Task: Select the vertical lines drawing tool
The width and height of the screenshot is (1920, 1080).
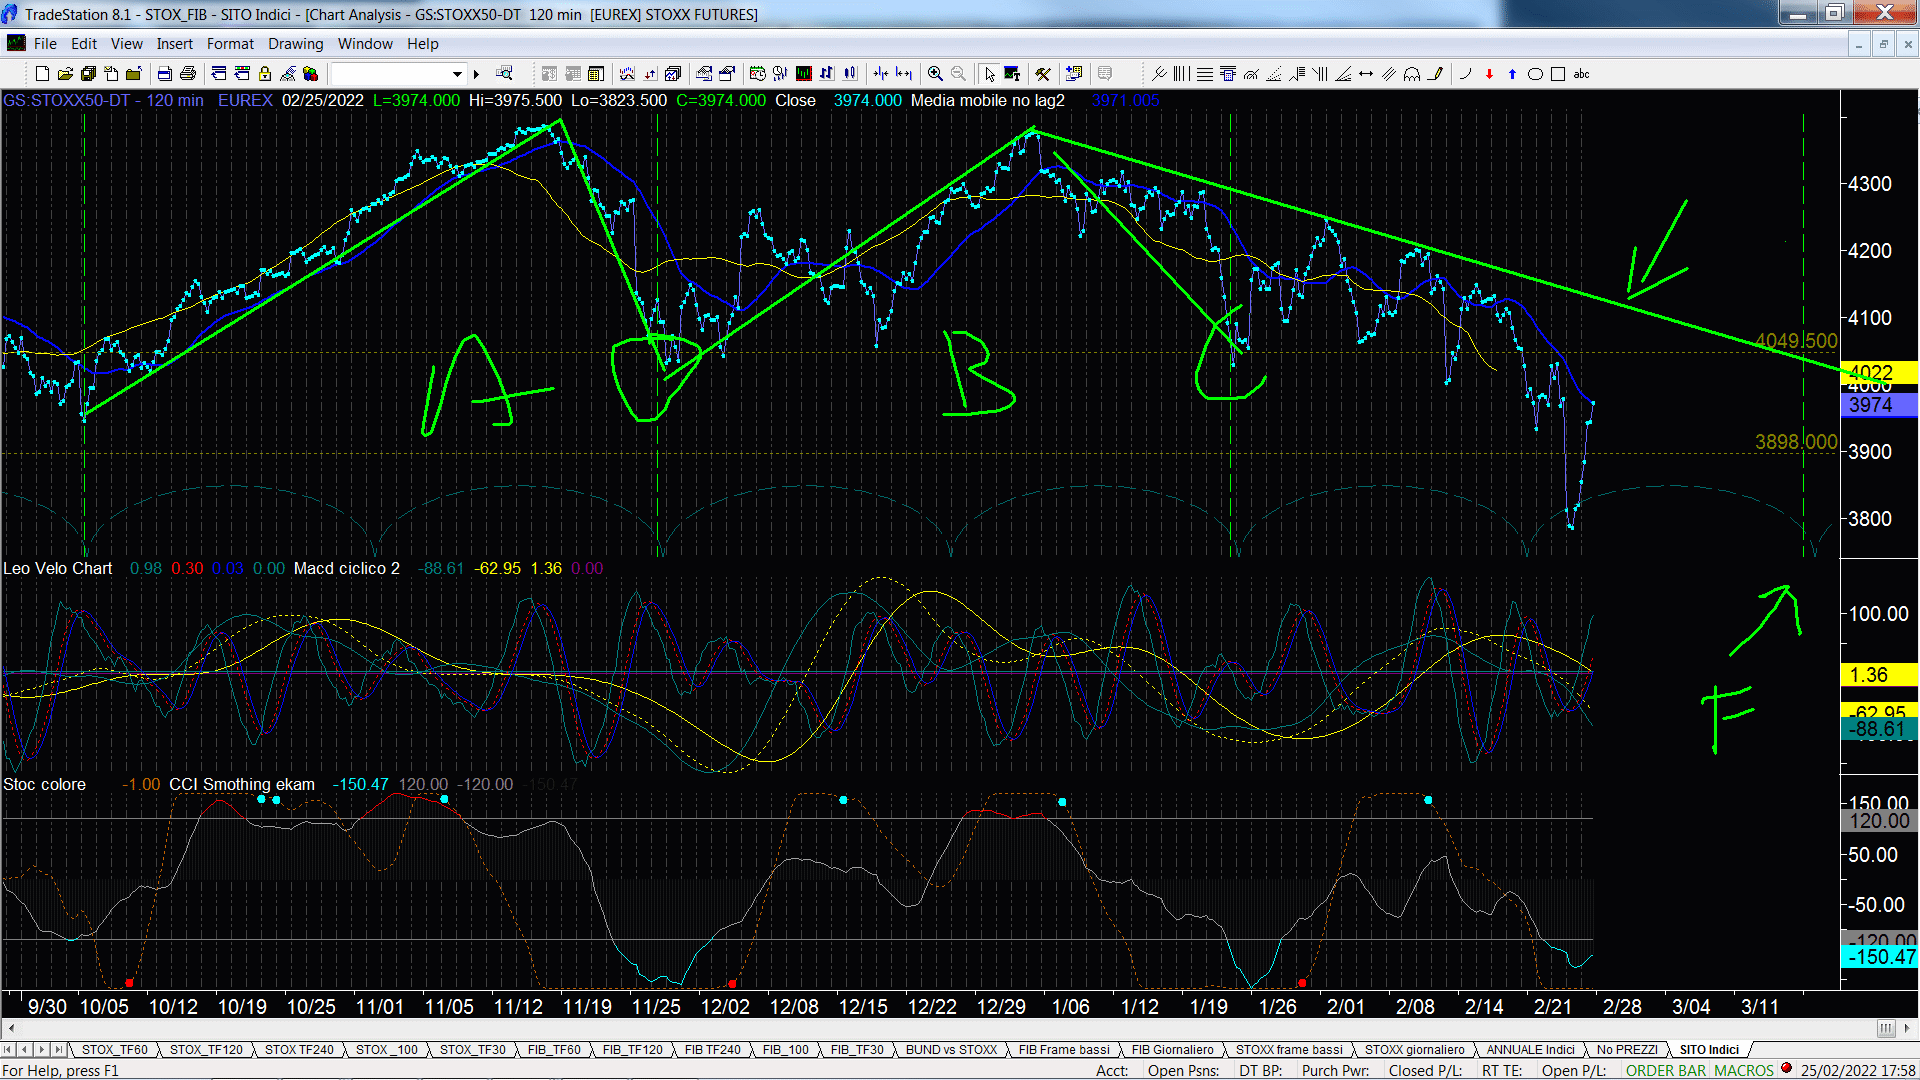Action: point(1181,74)
